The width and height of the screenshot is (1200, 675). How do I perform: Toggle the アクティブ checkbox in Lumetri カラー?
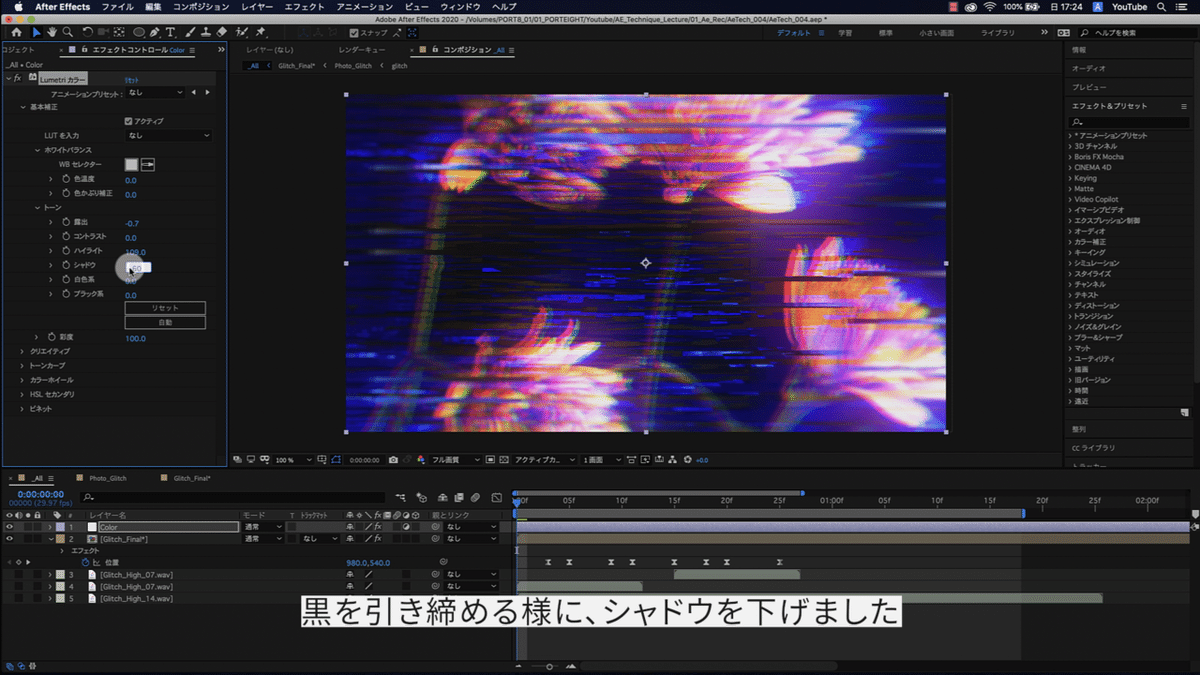127,121
